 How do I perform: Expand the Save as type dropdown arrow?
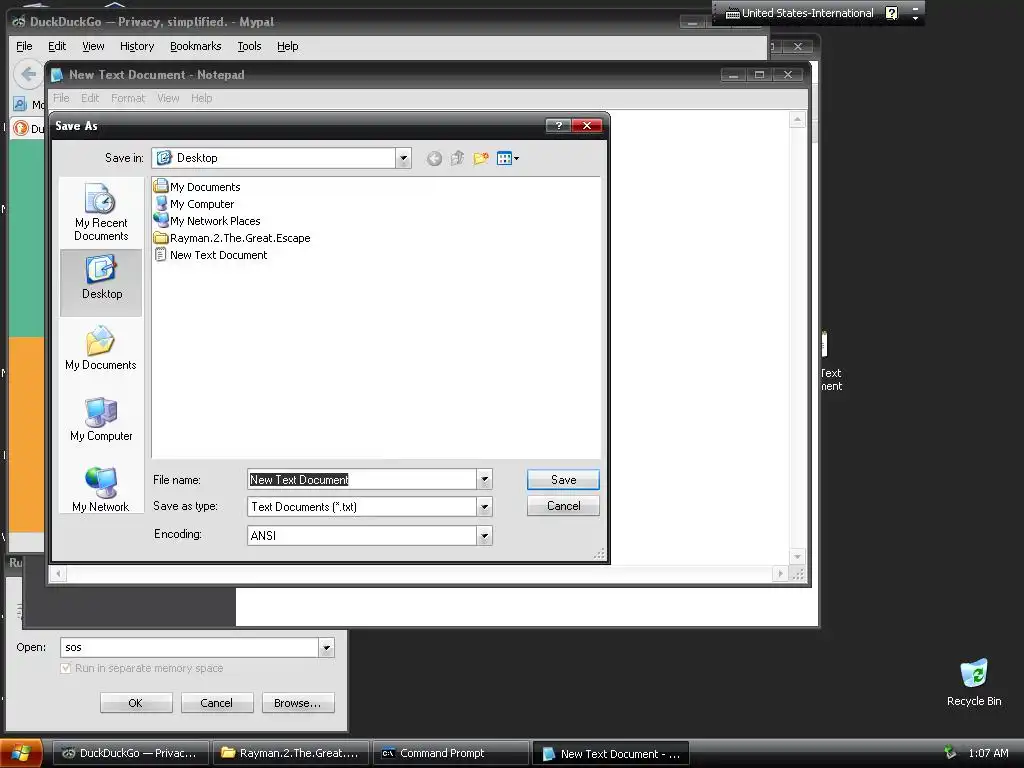coord(484,507)
